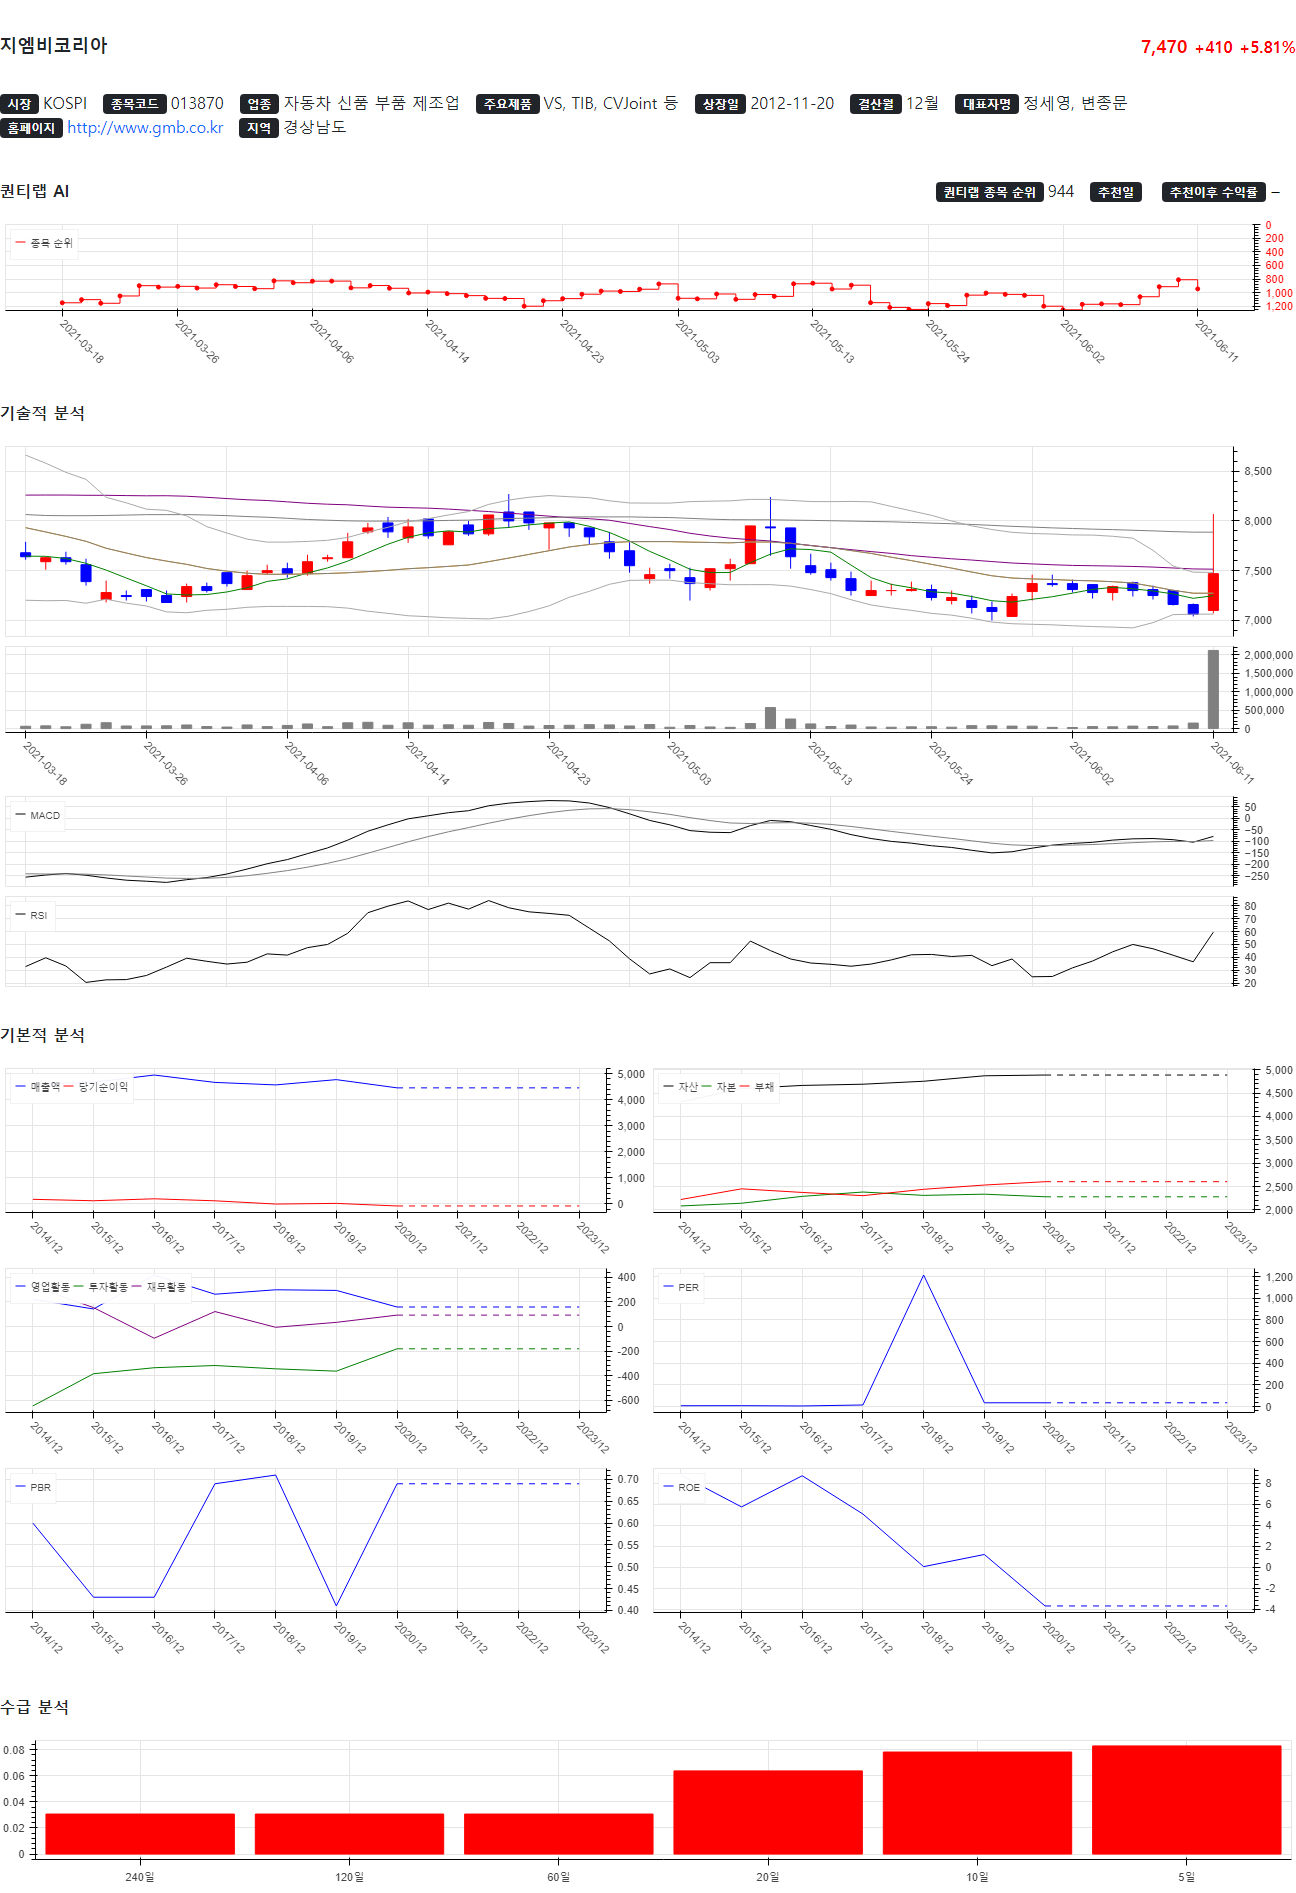Viewport: 1296px width, 1893px height.
Task: Click the +5.81% change percentage
Action: point(1267,47)
